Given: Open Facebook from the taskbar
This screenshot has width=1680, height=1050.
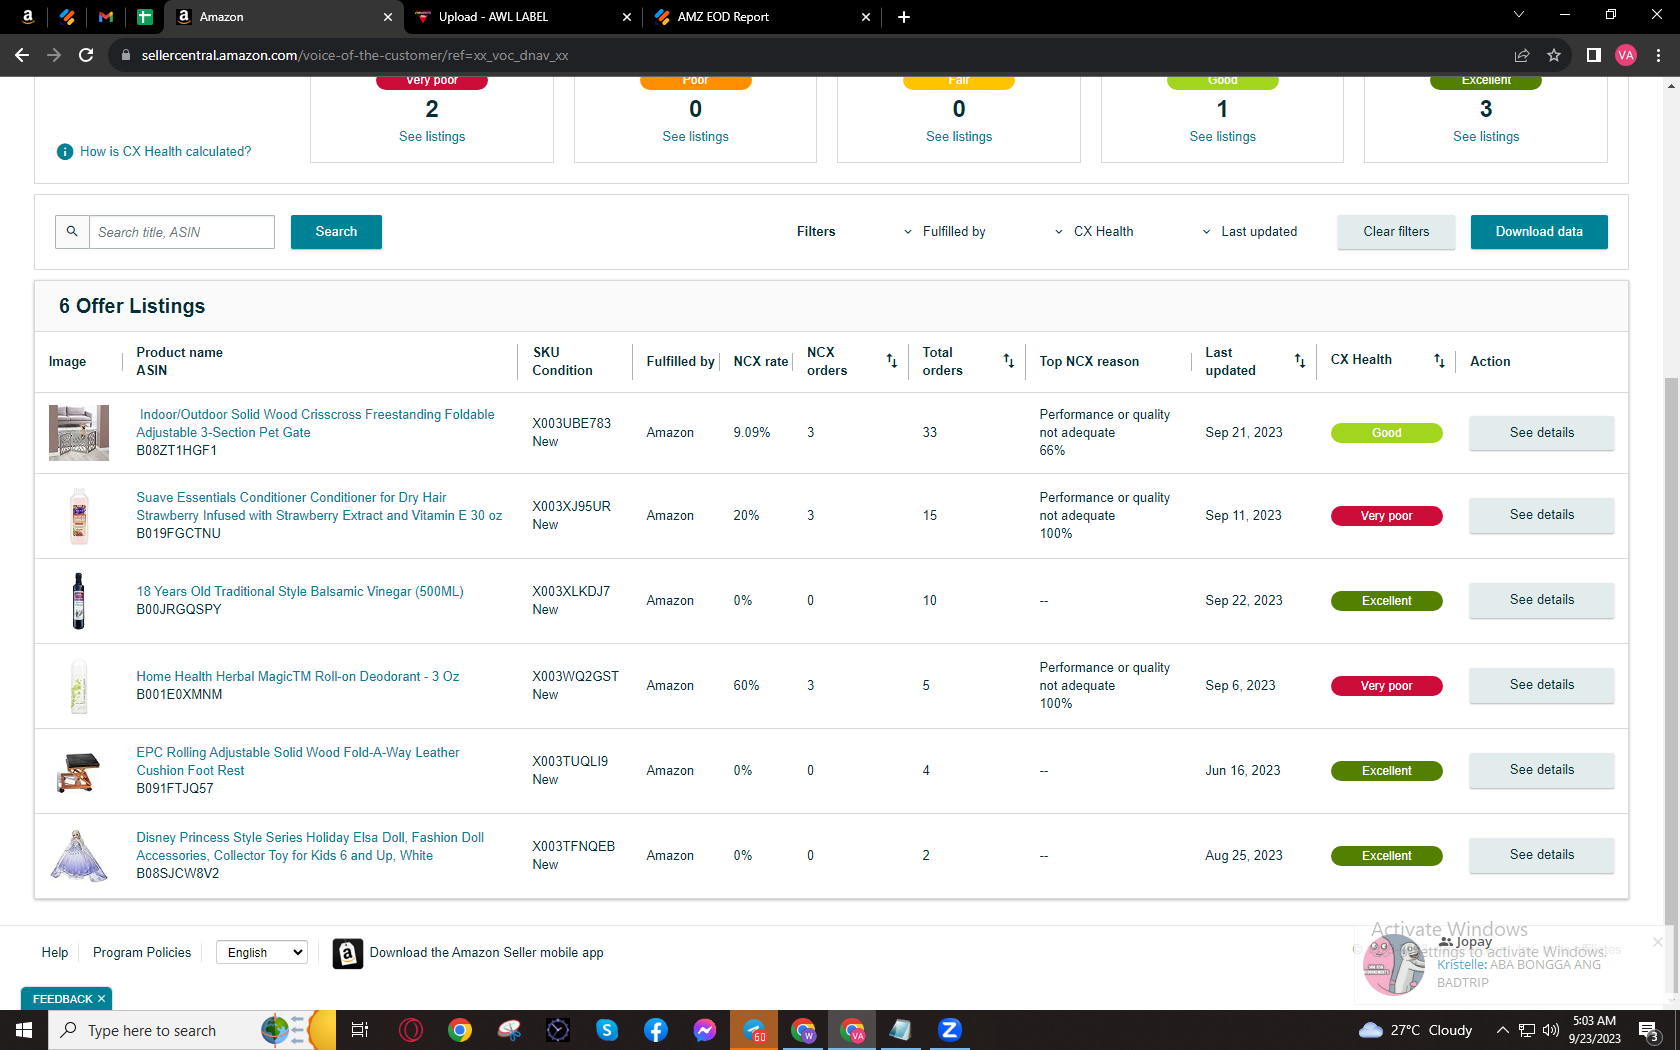Looking at the screenshot, I should (656, 1030).
